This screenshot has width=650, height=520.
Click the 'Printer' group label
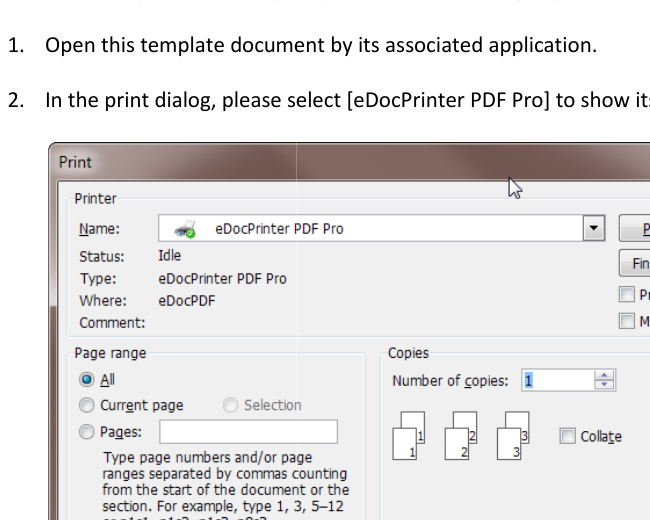point(95,198)
